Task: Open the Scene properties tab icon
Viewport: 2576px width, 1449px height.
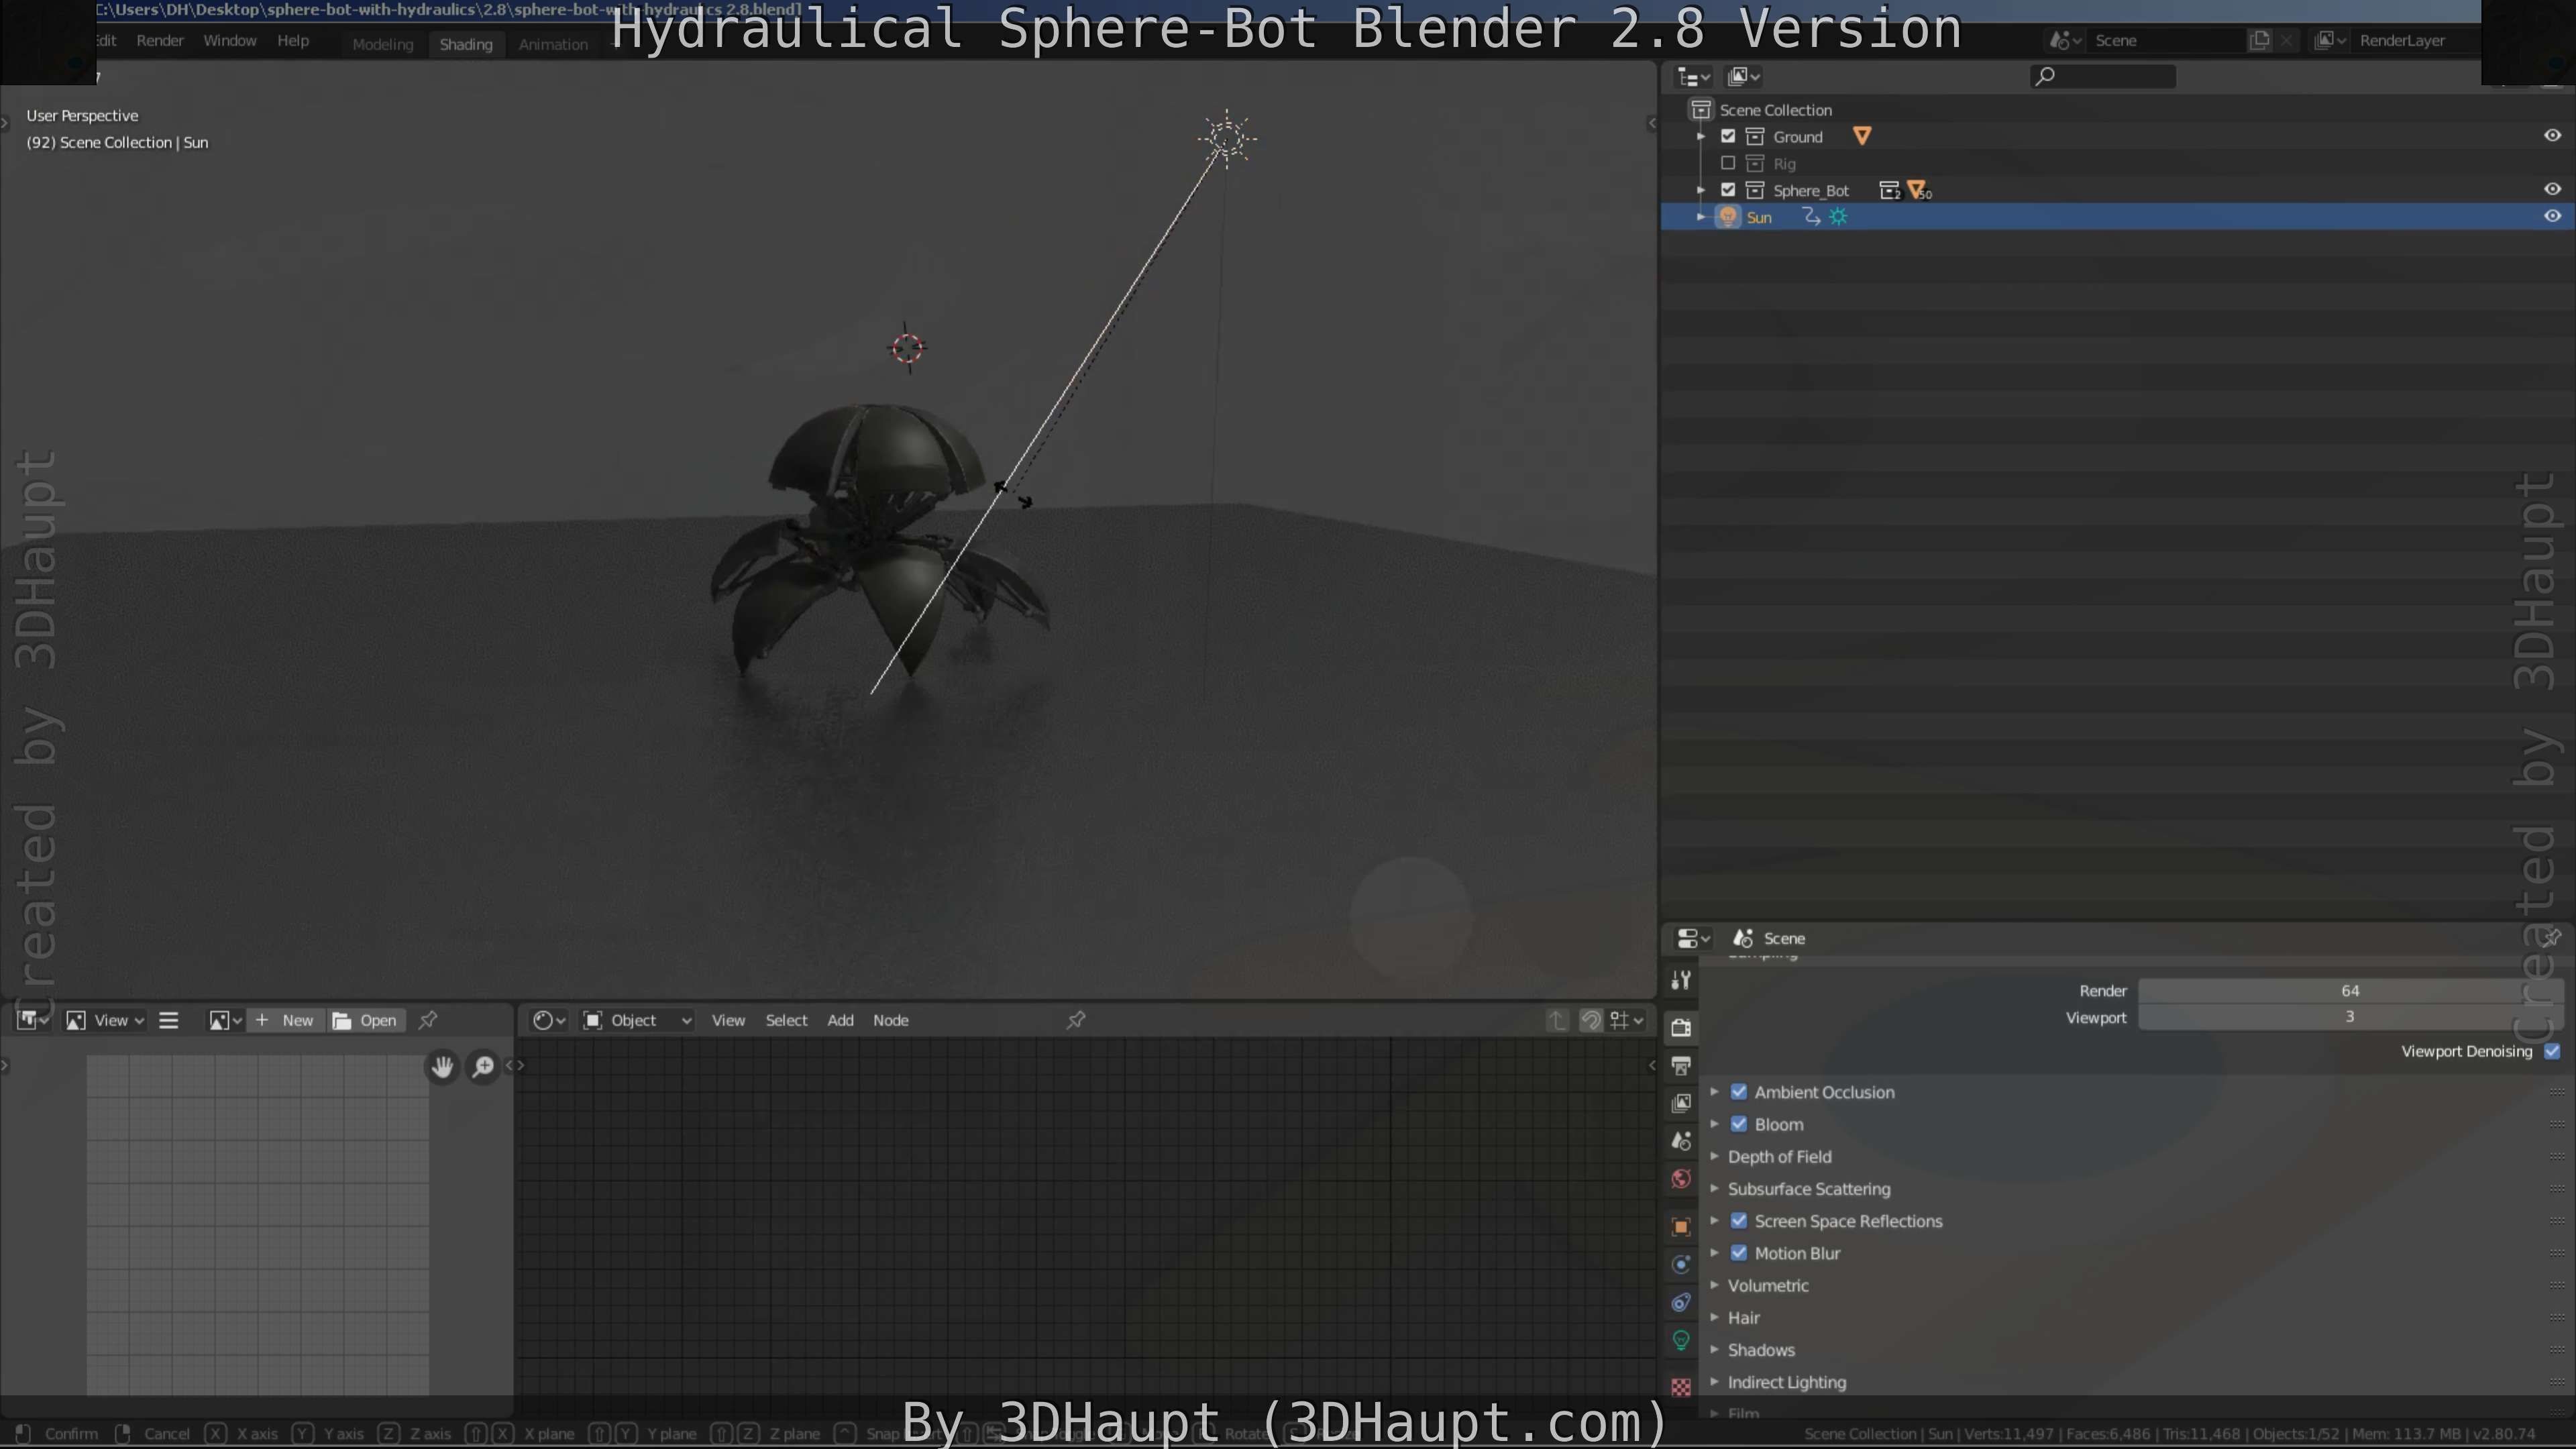Action: pyautogui.click(x=1681, y=1141)
